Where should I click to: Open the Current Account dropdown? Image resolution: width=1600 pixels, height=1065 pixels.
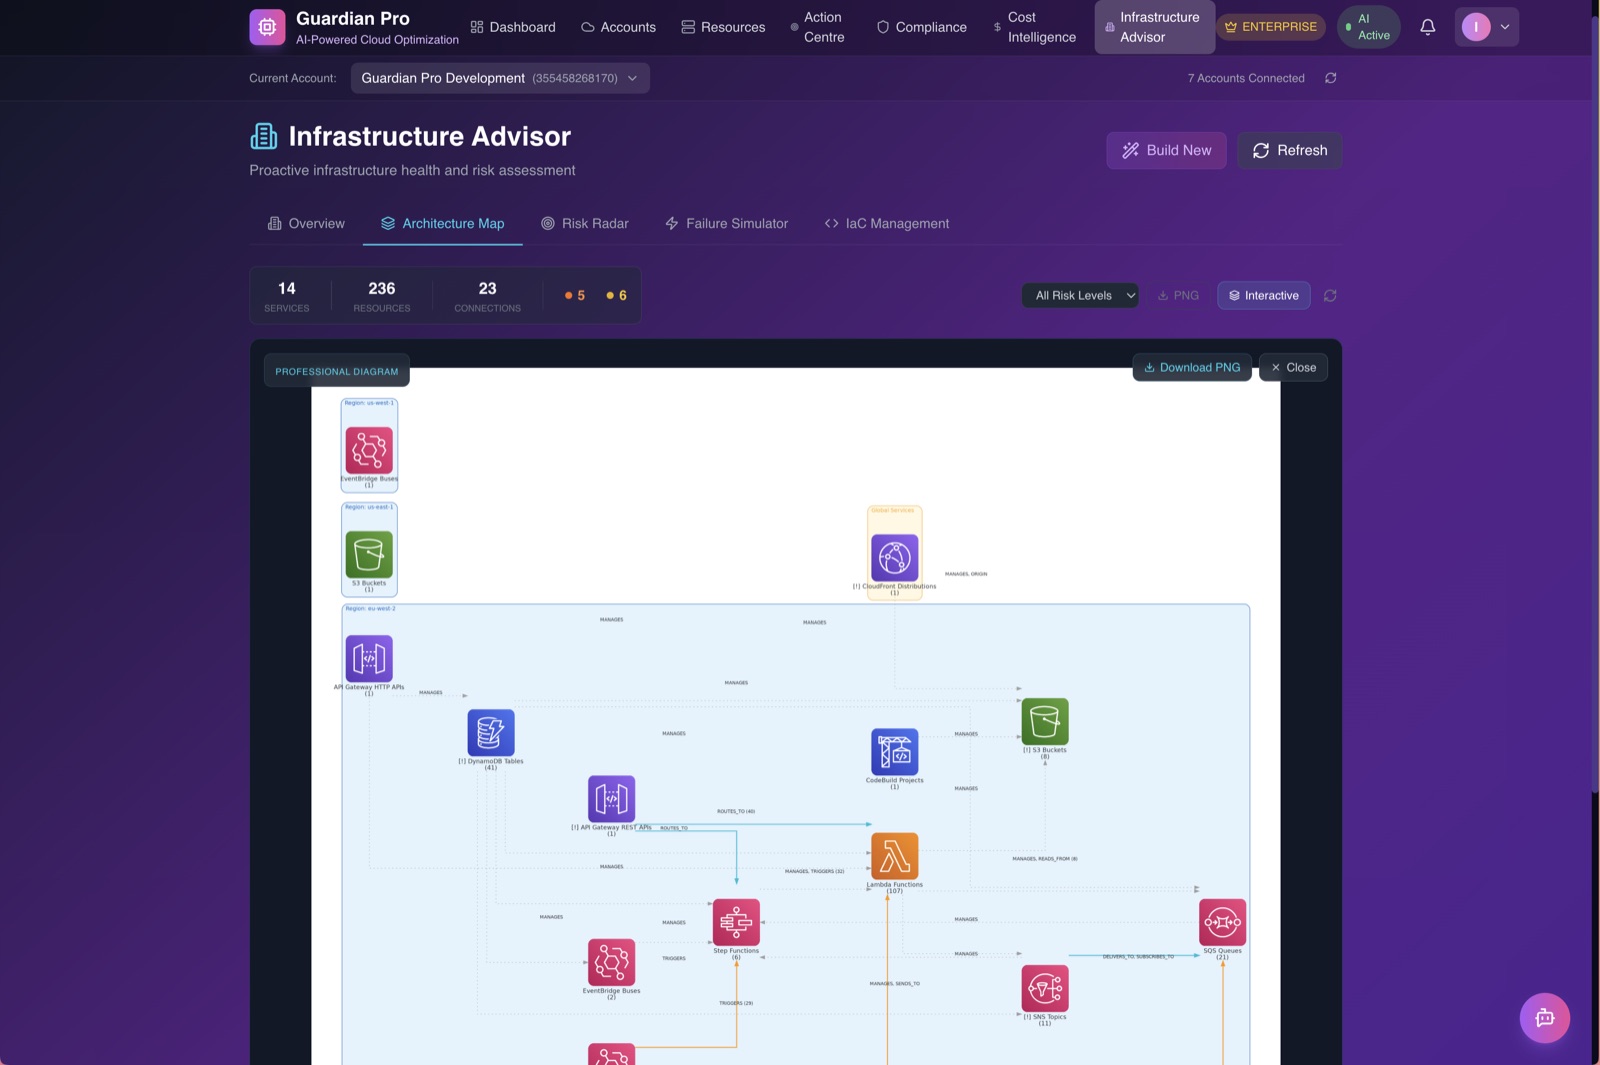coord(499,77)
